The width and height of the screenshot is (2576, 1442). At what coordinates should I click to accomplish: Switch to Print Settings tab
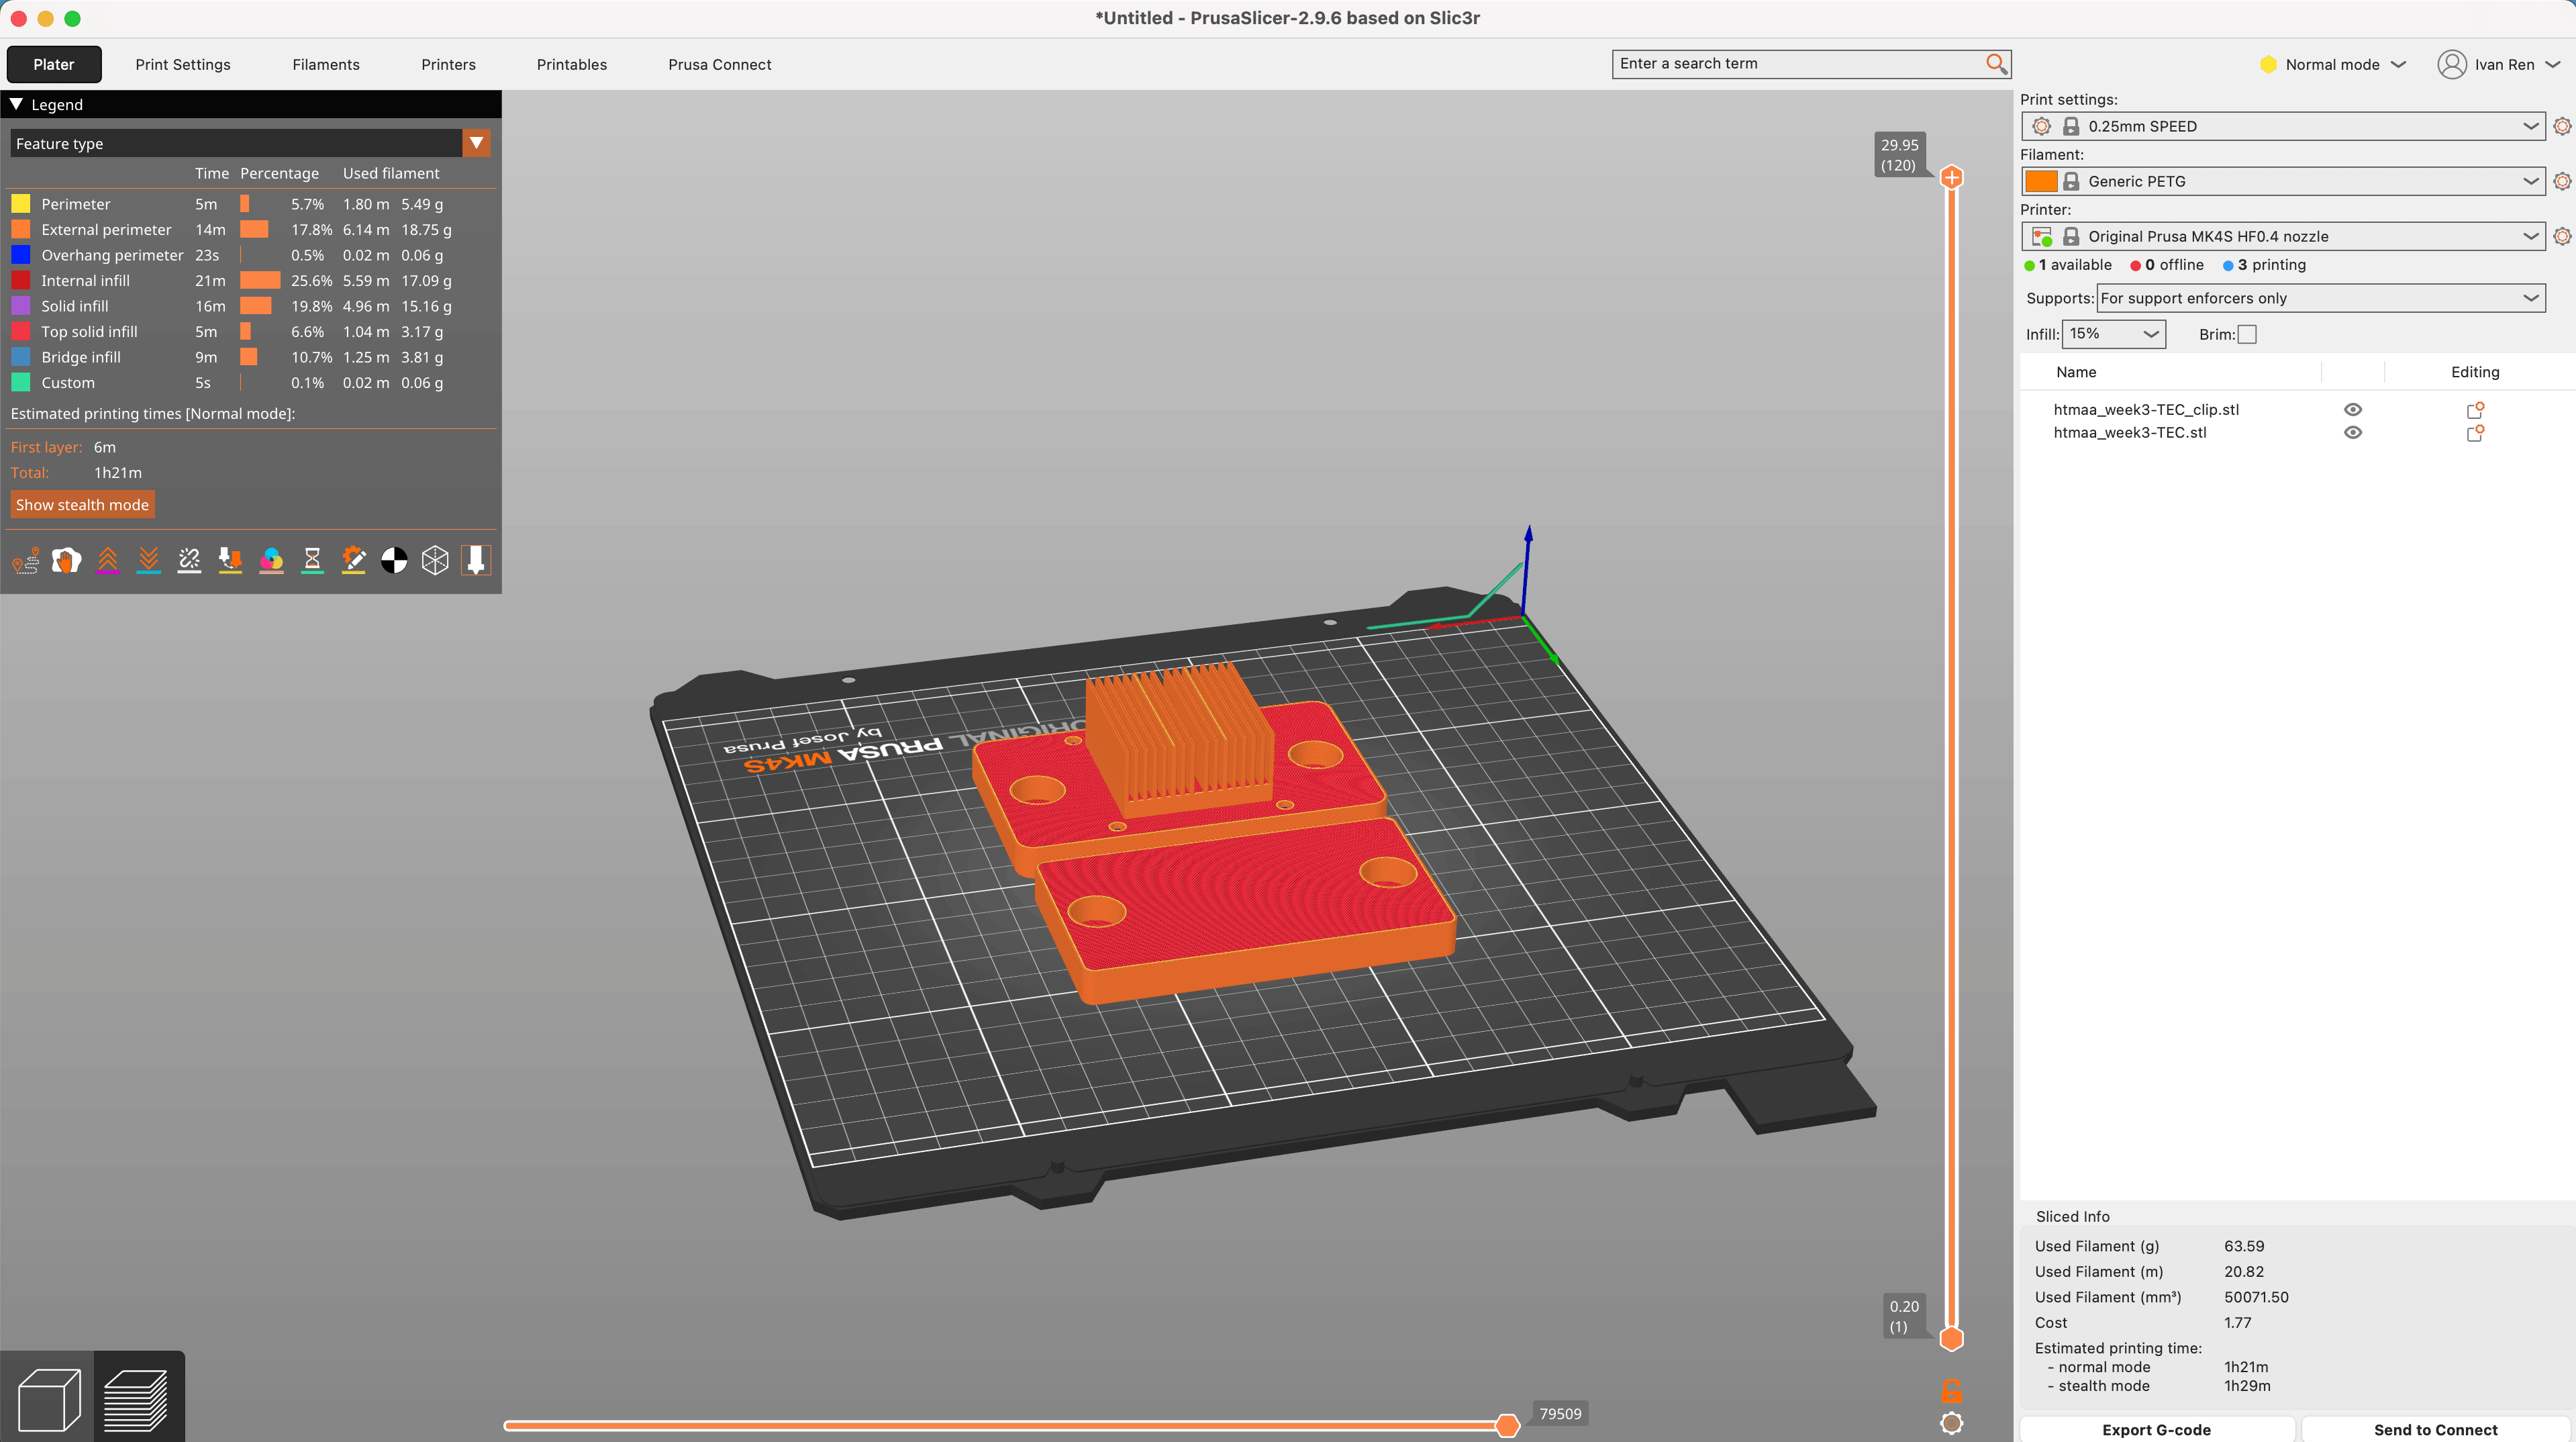[183, 64]
